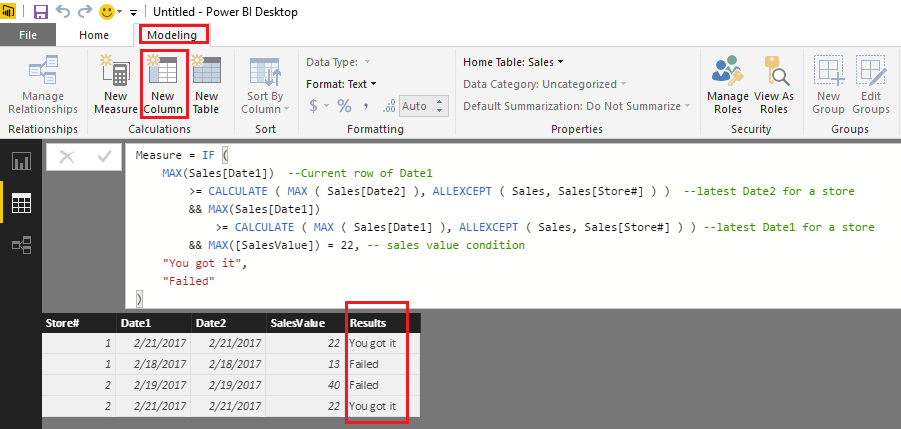Select the Store# column header

pos(79,323)
